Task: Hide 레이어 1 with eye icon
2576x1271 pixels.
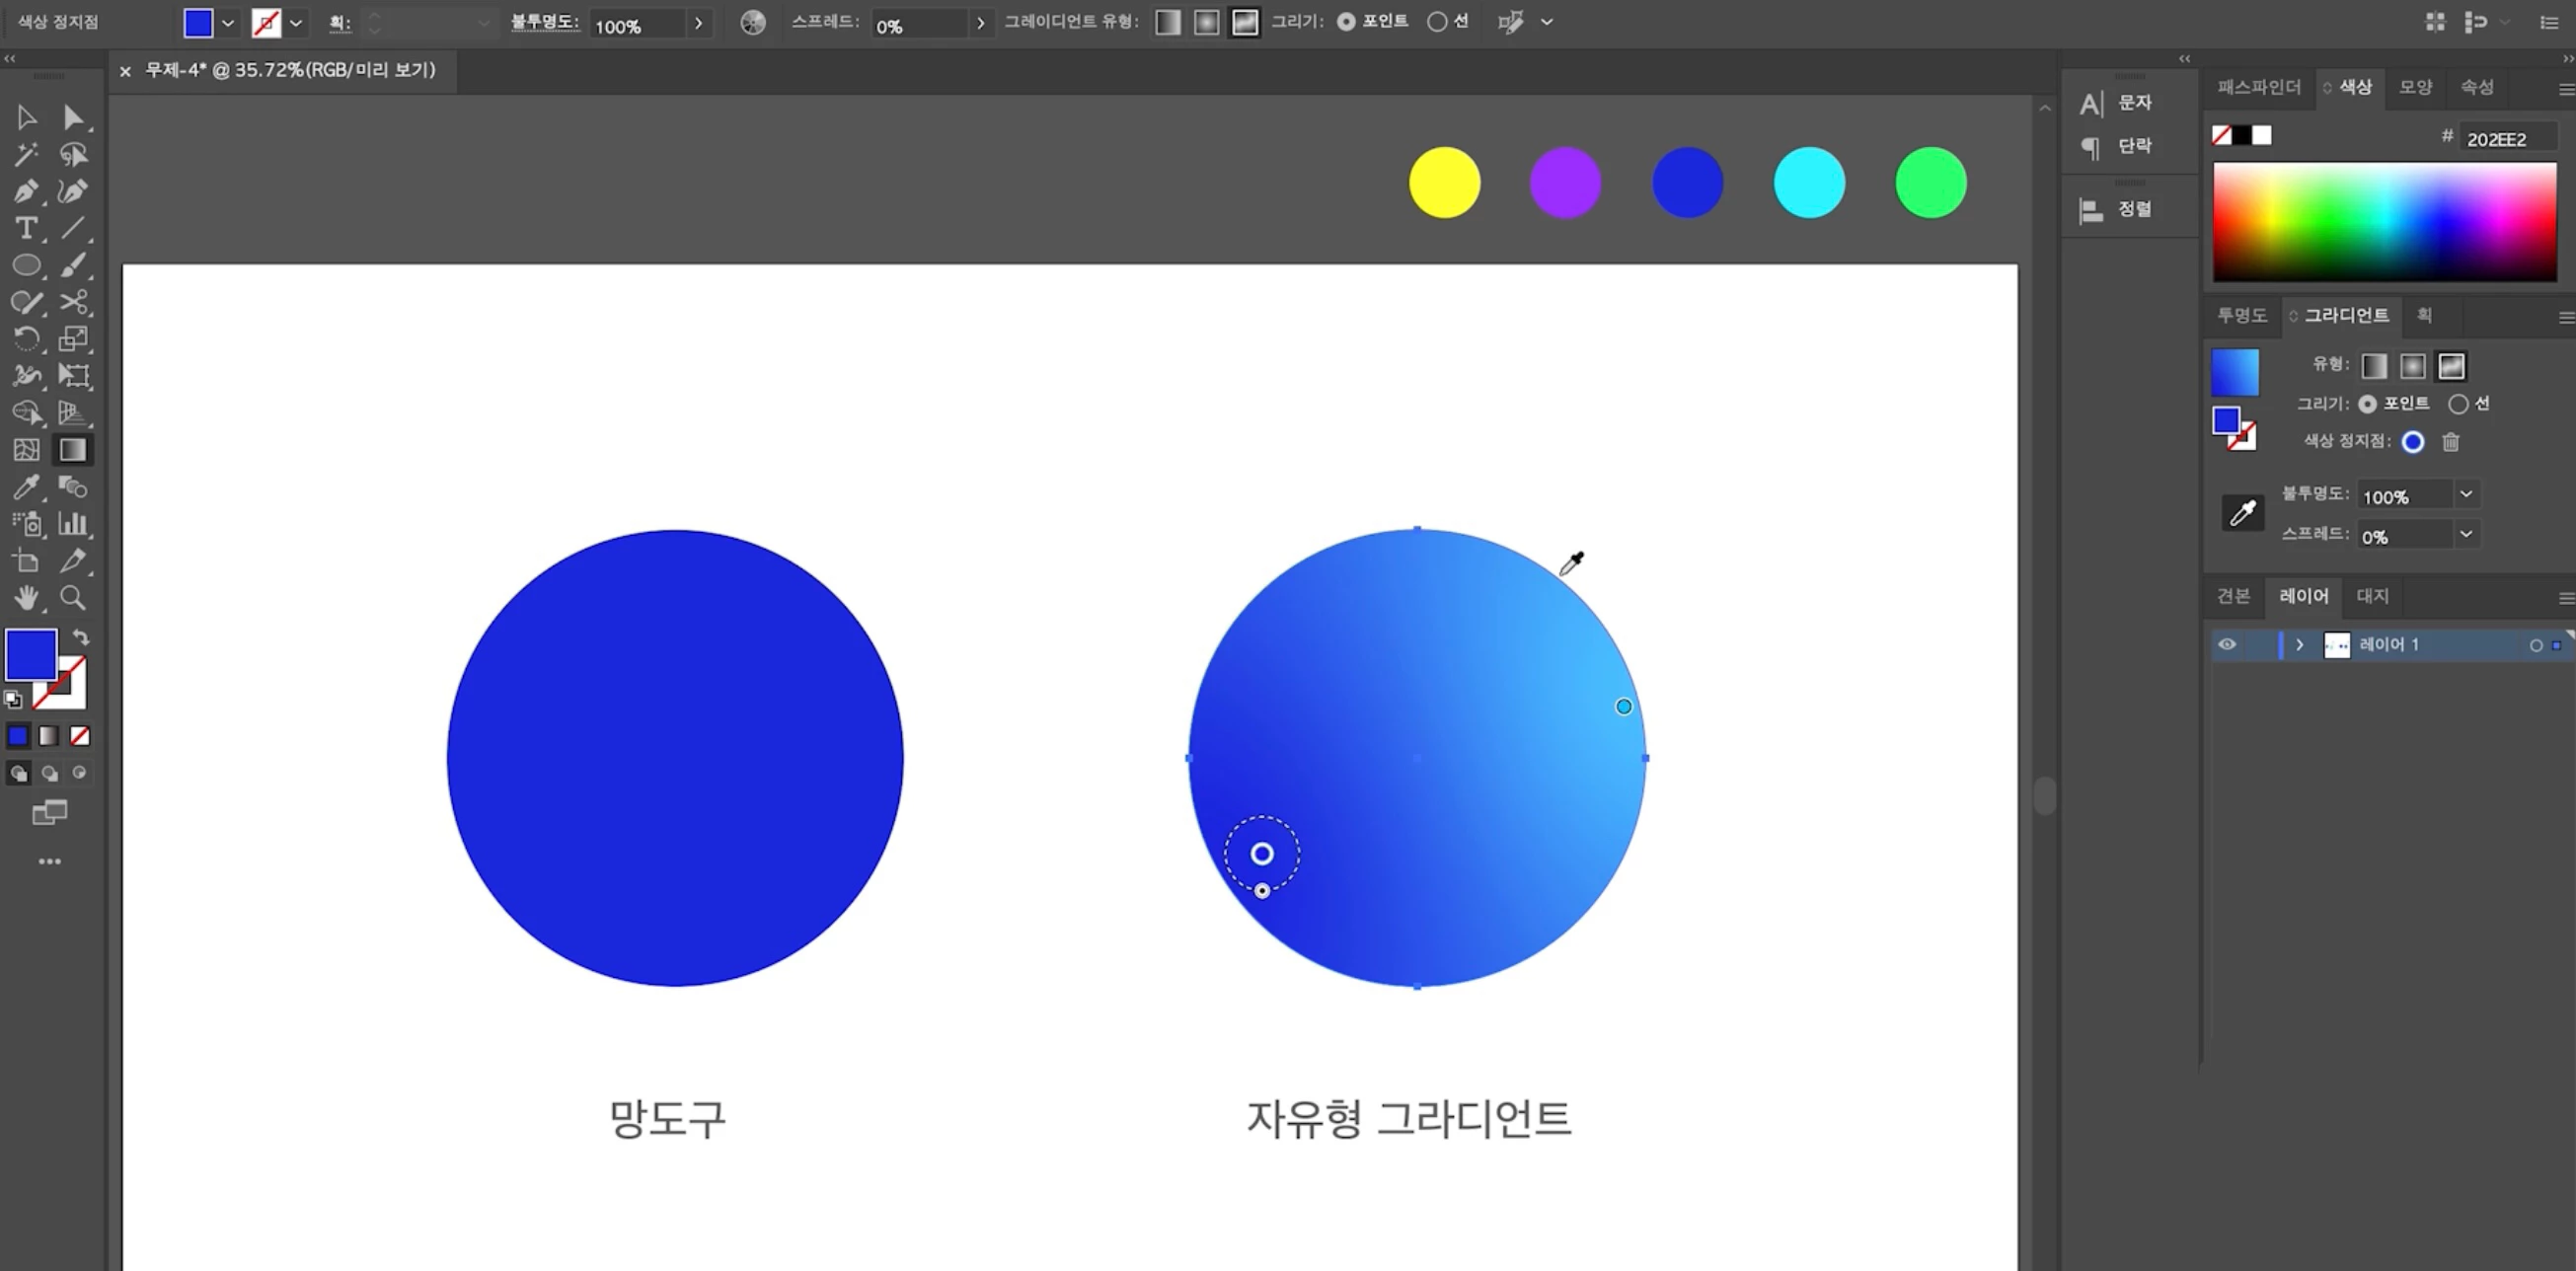Action: click(2227, 644)
